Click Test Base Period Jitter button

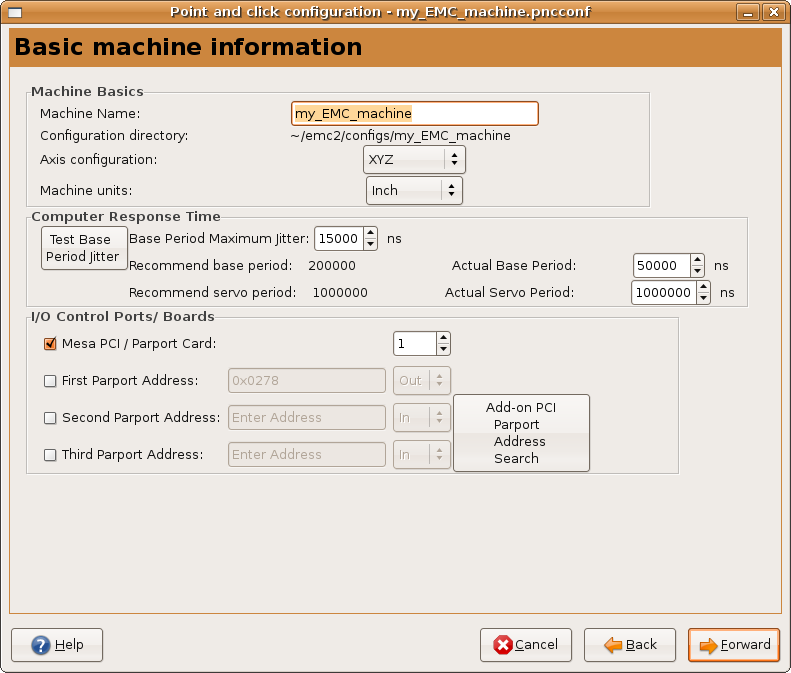[x=84, y=248]
